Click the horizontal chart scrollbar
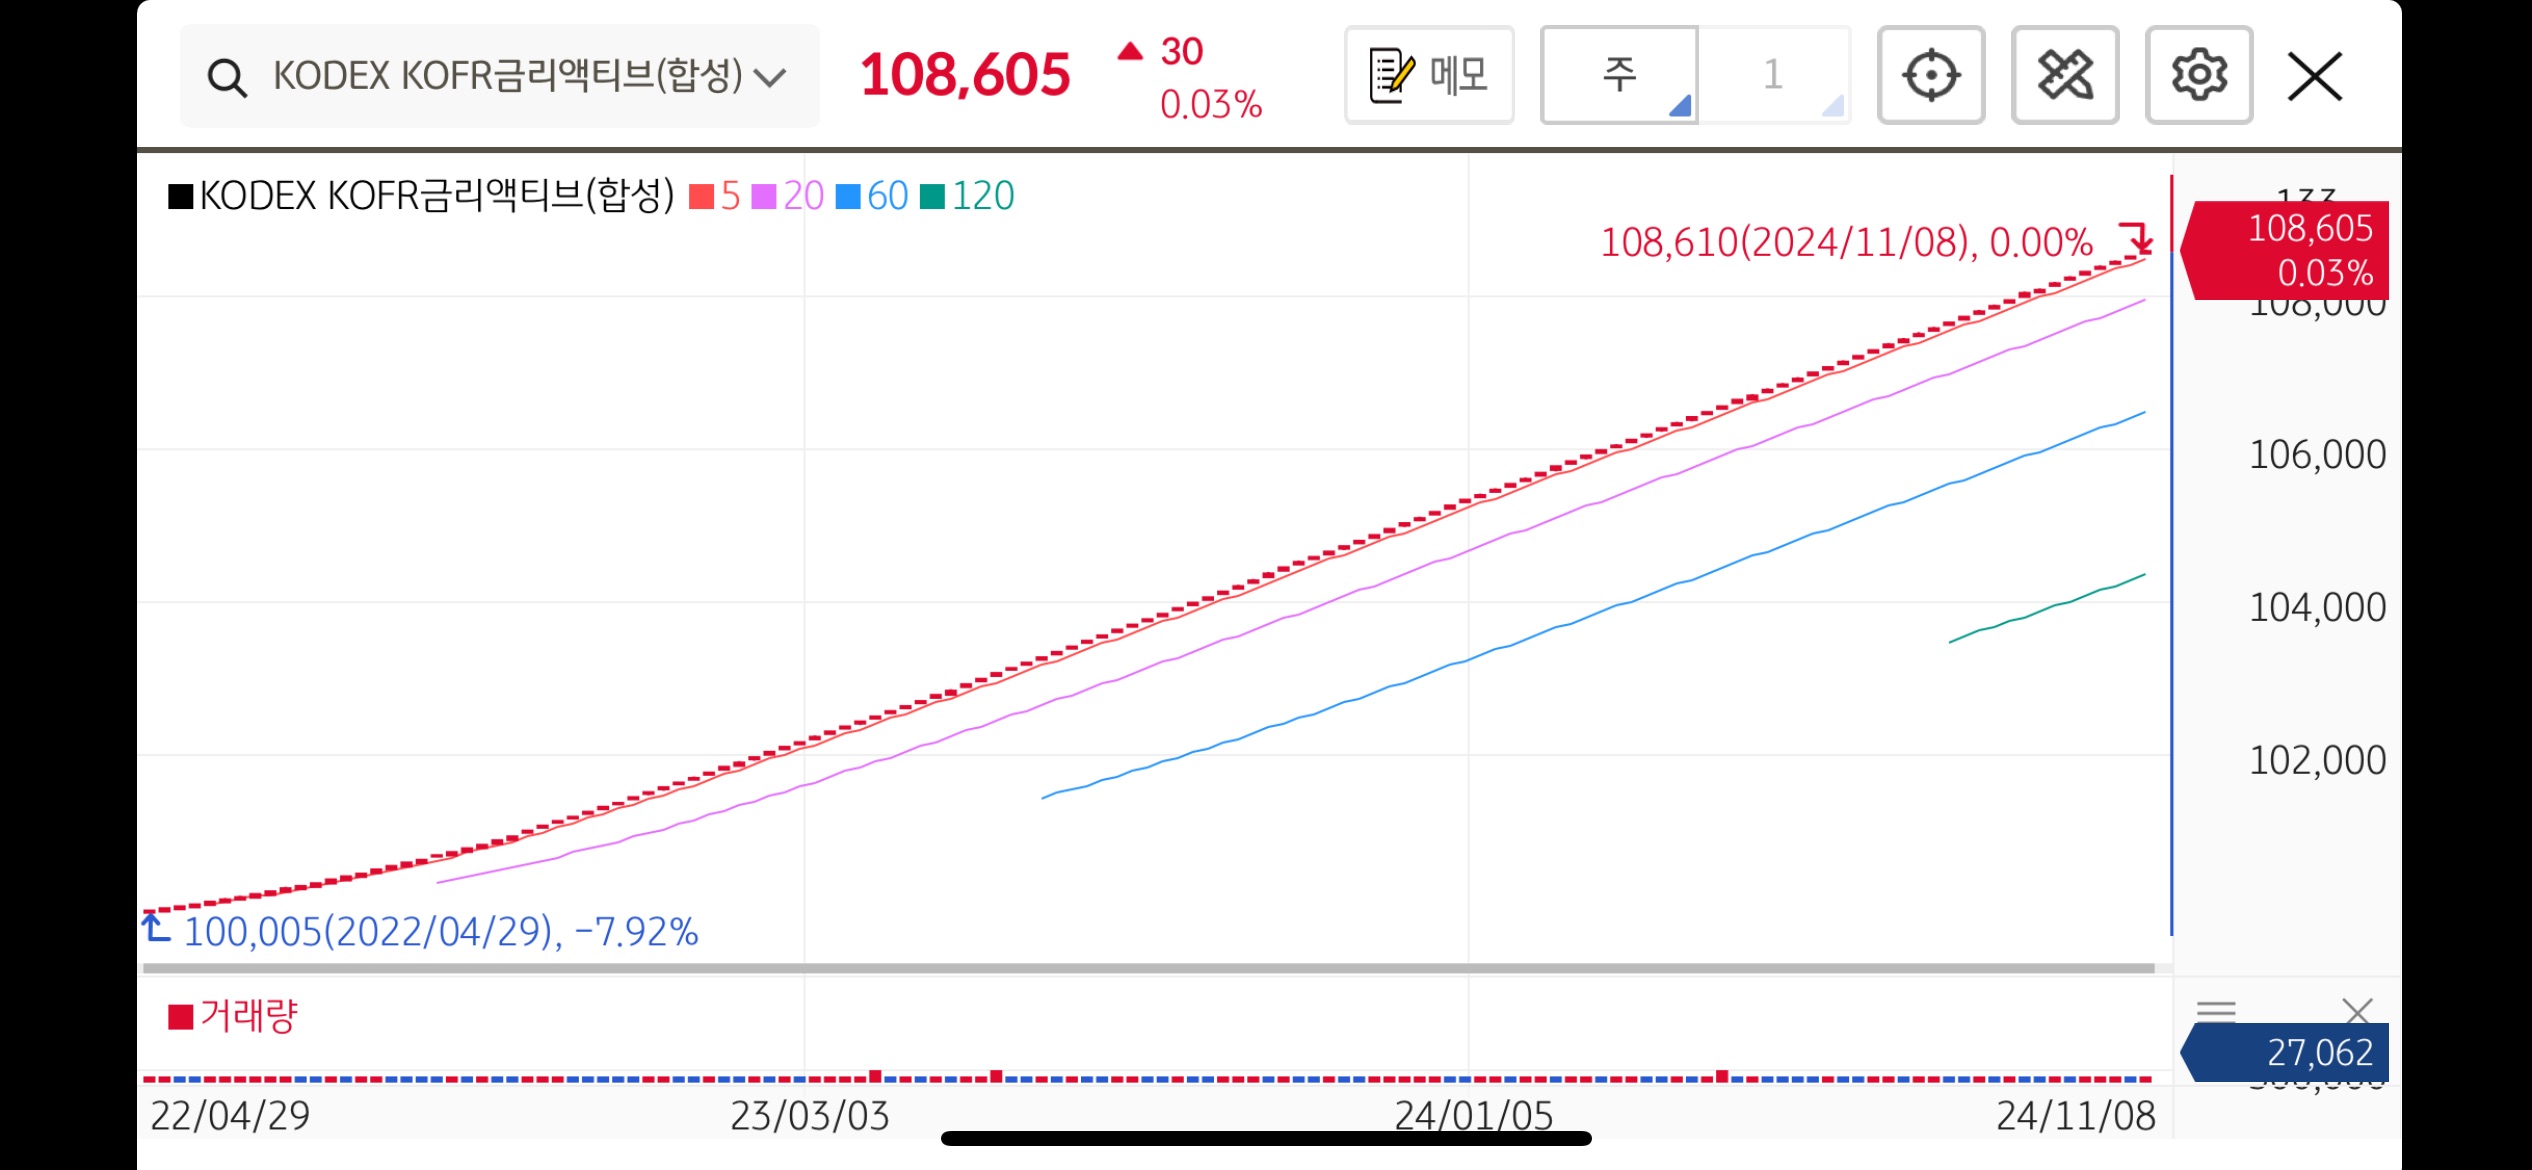Image resolution: width=2532 pixels, height=1170 pixels. (x=1148, y=968)
